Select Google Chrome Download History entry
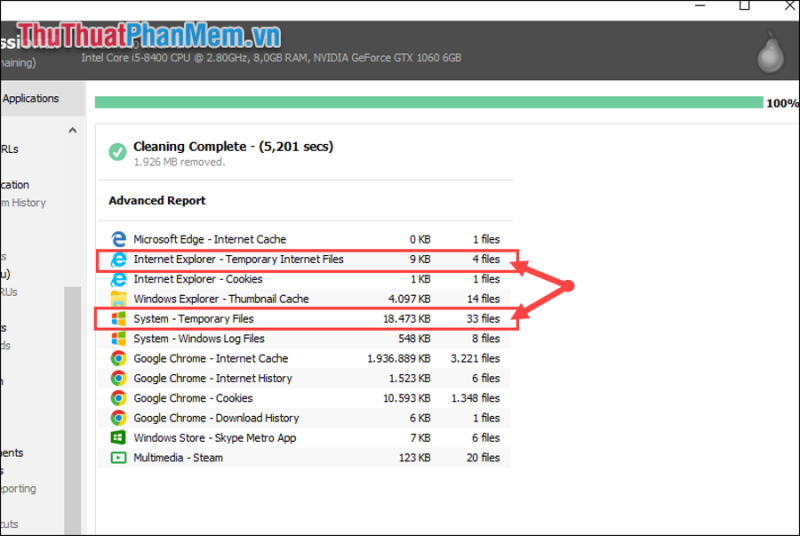 pos(304,418)
